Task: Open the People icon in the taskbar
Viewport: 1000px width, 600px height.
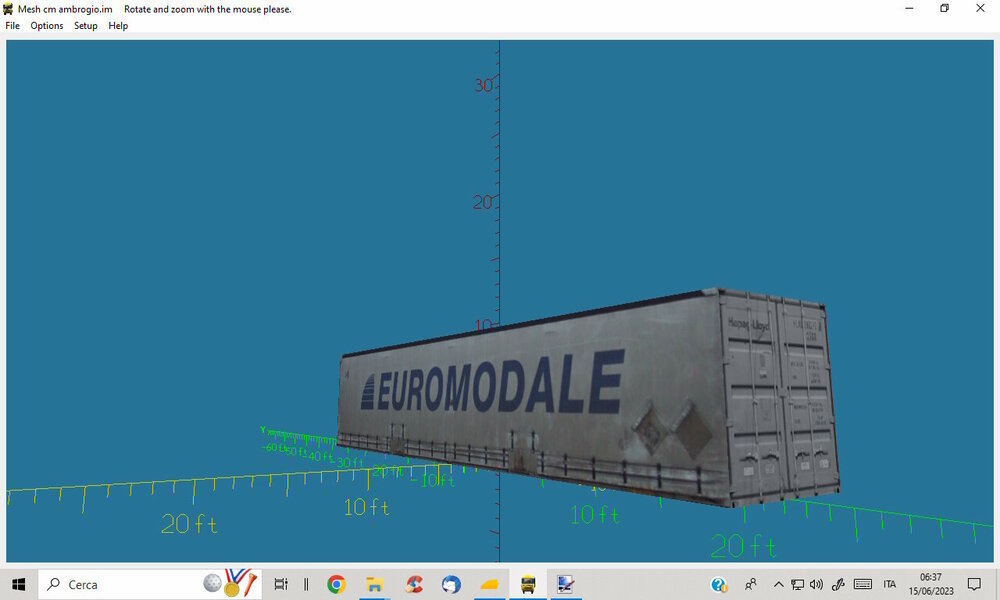Action: pos(751,584)
